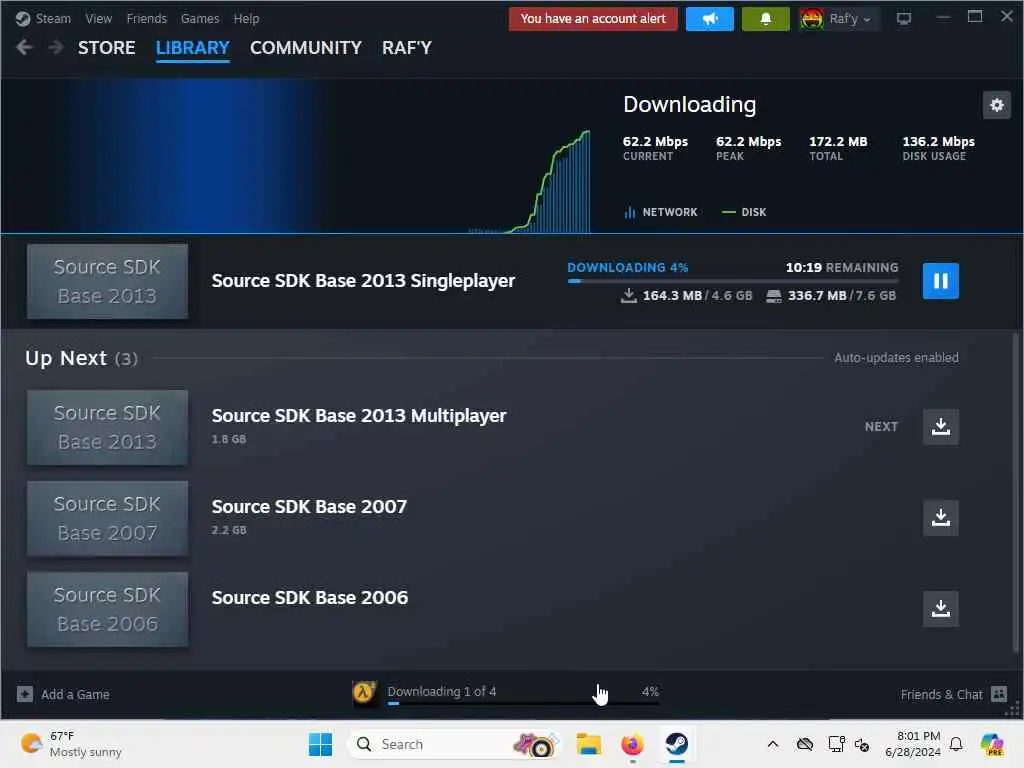Click the Half-Life lambda icon in status bar

tap(364, 692)
